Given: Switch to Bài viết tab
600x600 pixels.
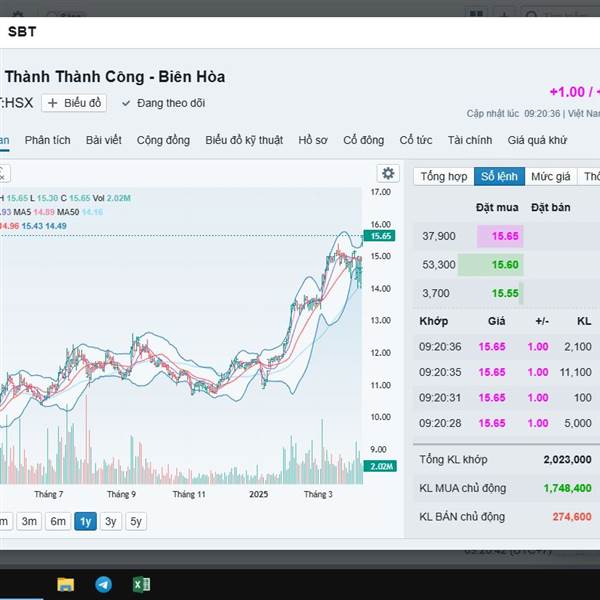Looking at the screenshot, I should [104, 140].
